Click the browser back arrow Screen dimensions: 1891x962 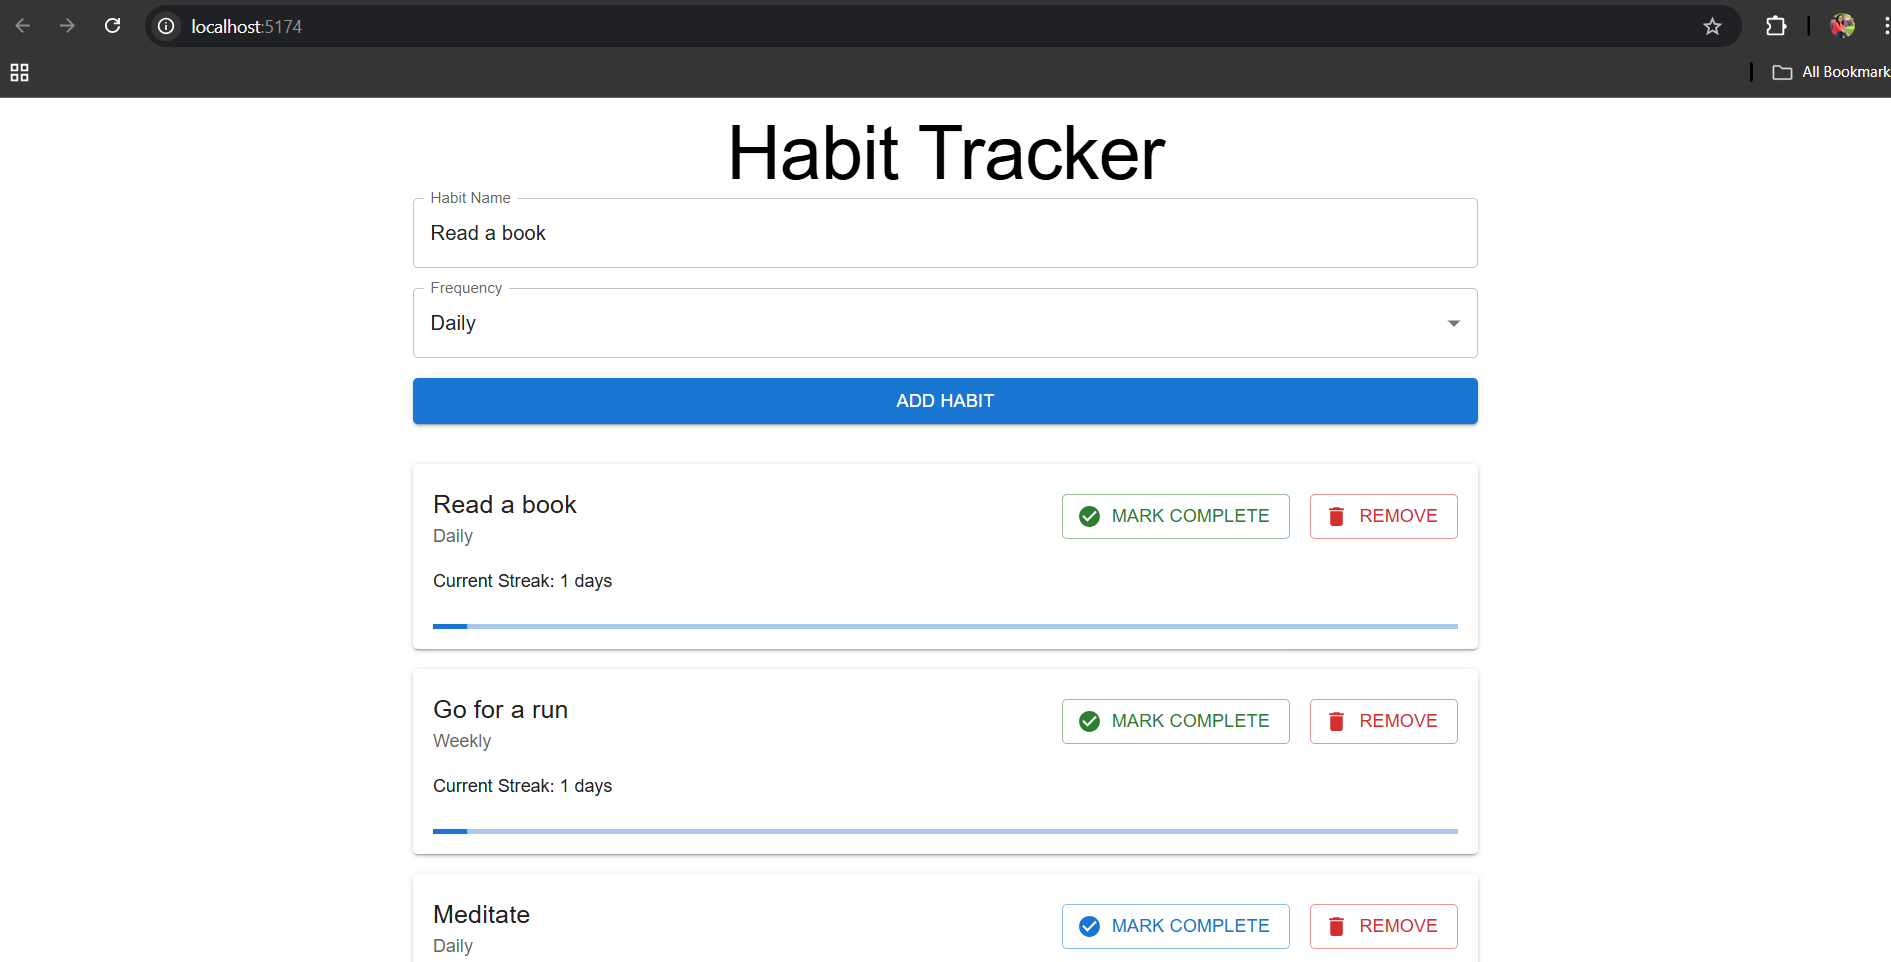click(23, 26)
